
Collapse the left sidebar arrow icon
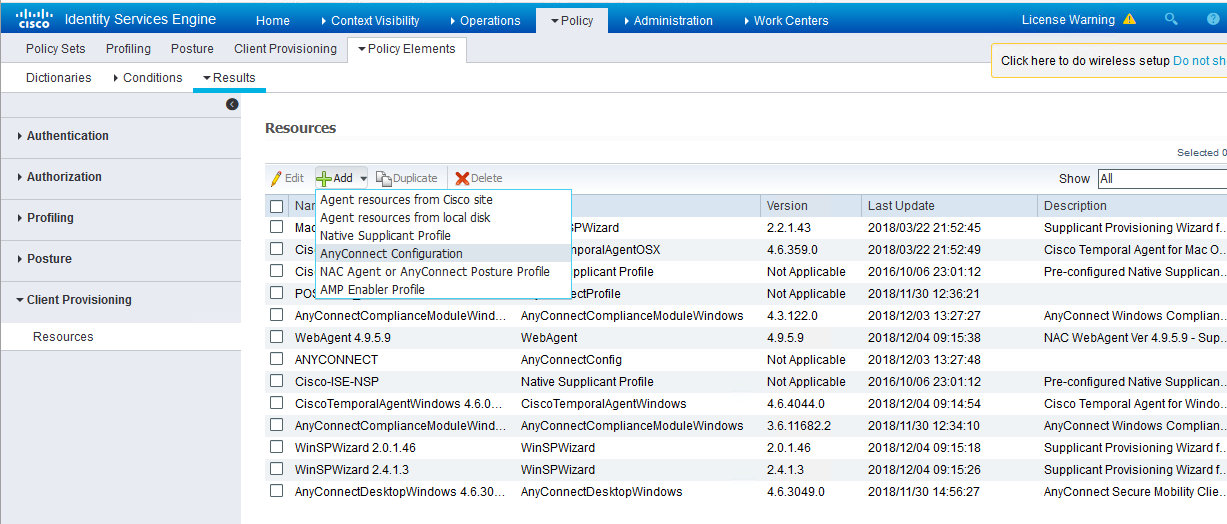pyautogui.click(x=232, y=104)
